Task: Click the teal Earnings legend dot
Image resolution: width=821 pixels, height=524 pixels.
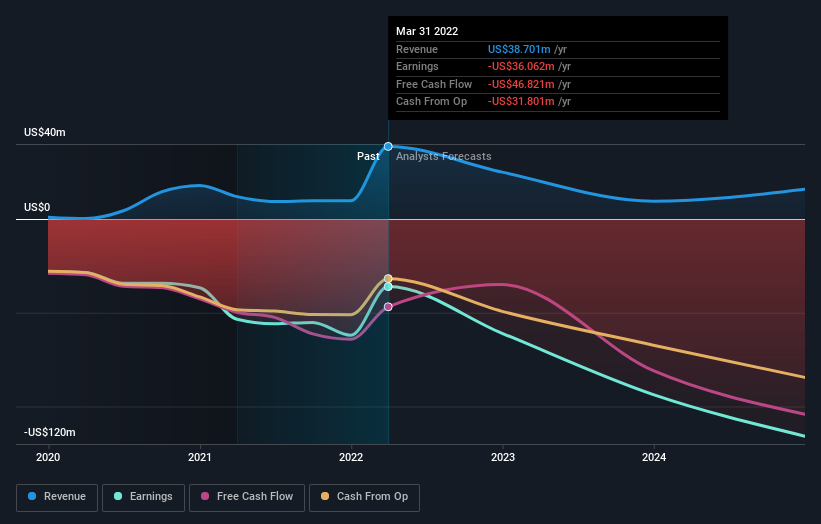Action: pyautogui.click(x=118, y=496)
